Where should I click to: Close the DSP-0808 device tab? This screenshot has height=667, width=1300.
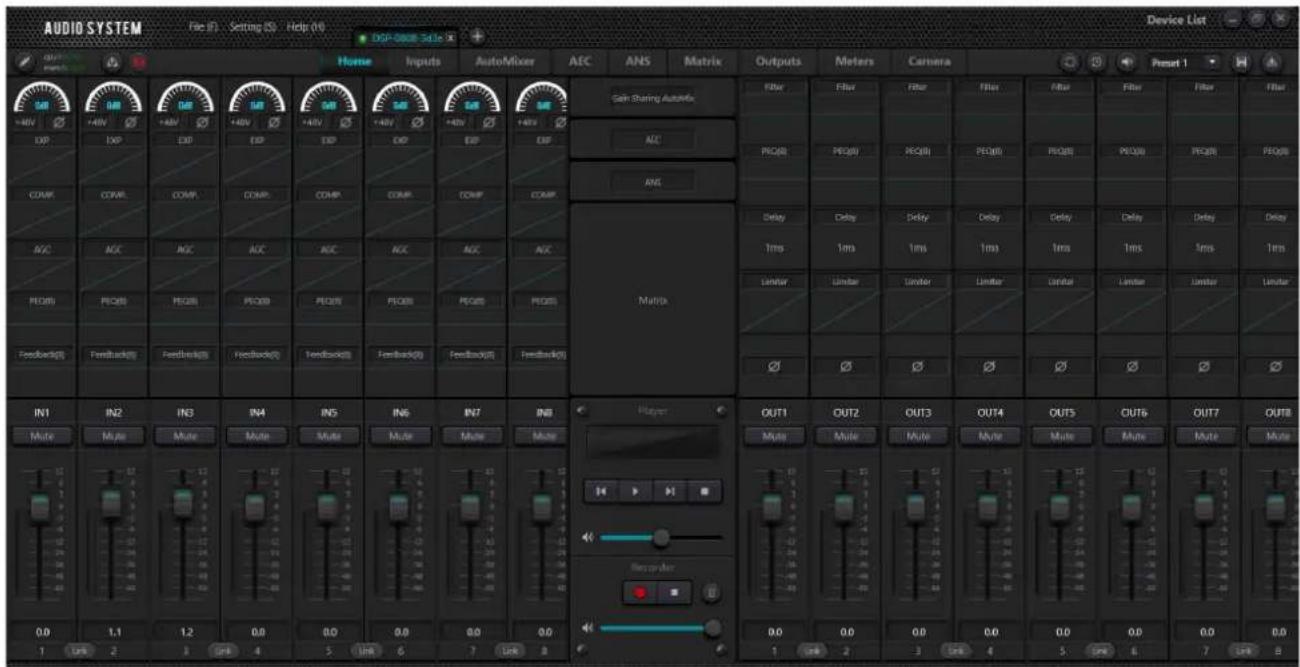click(450, 36)
